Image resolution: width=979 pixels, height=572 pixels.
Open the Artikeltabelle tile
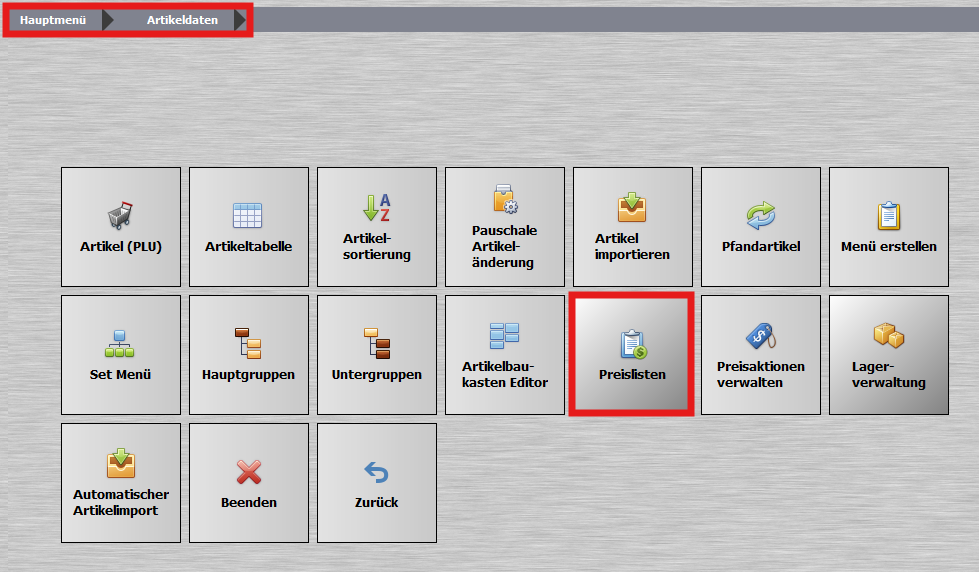(248, 227)
